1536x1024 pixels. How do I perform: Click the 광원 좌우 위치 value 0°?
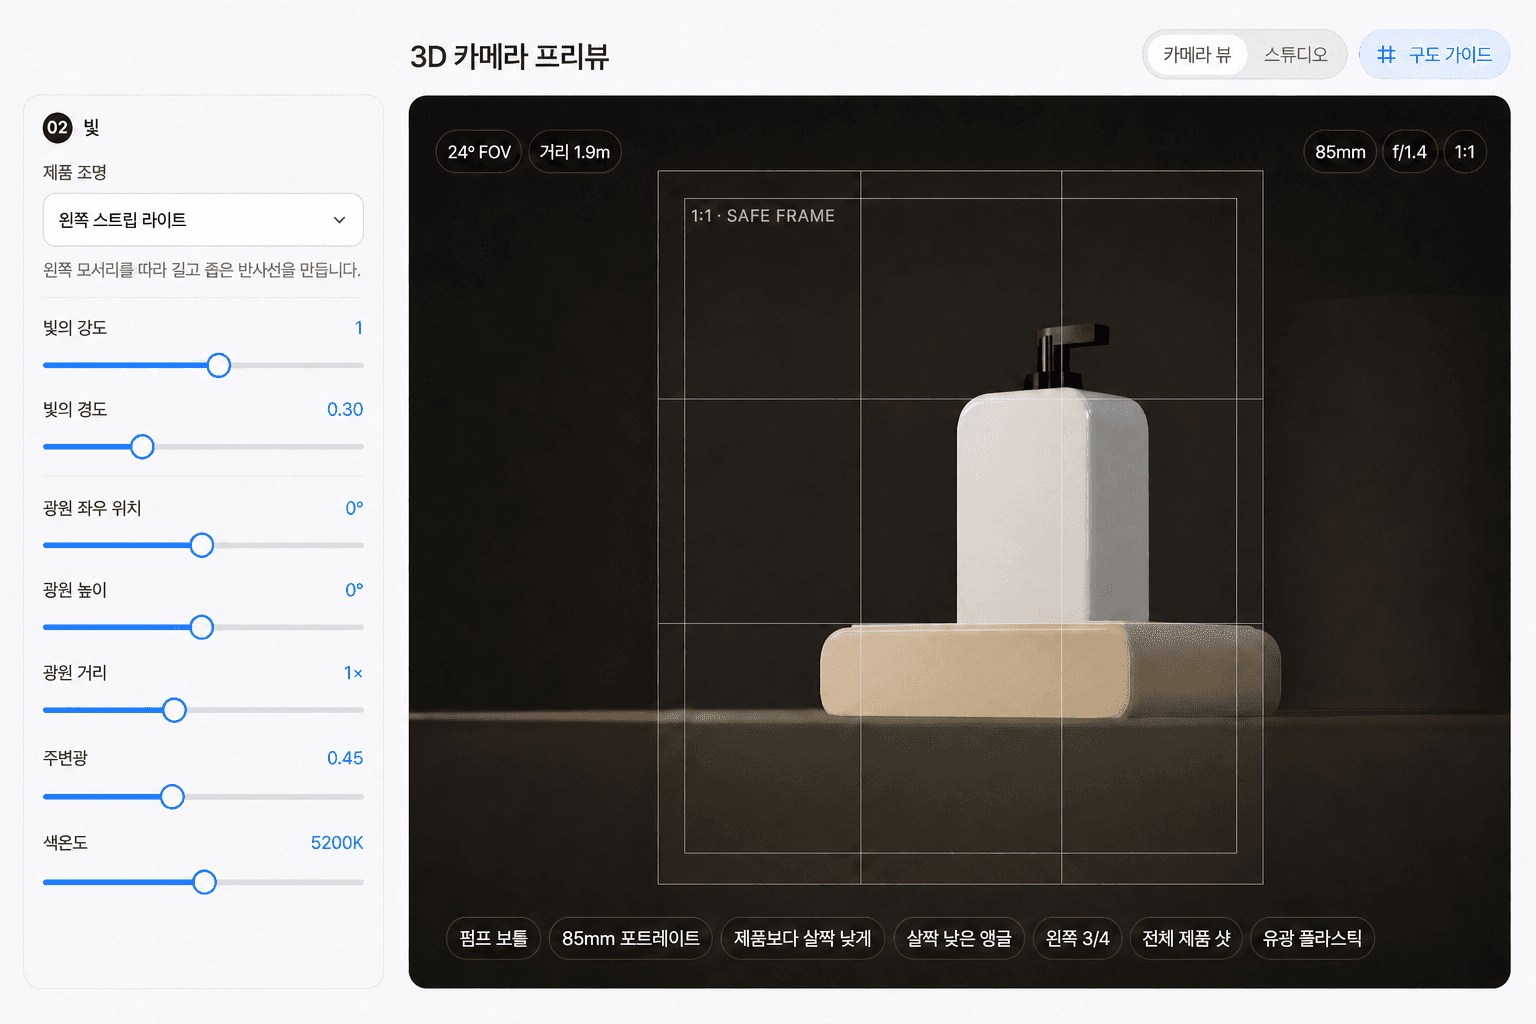[354, 508]
